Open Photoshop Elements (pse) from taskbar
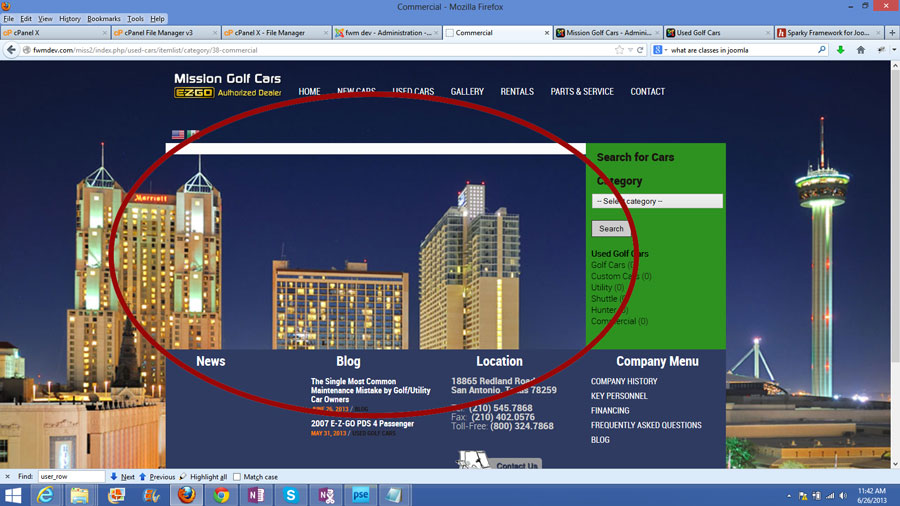Screen dimensions: 900x506 point(360,495)
